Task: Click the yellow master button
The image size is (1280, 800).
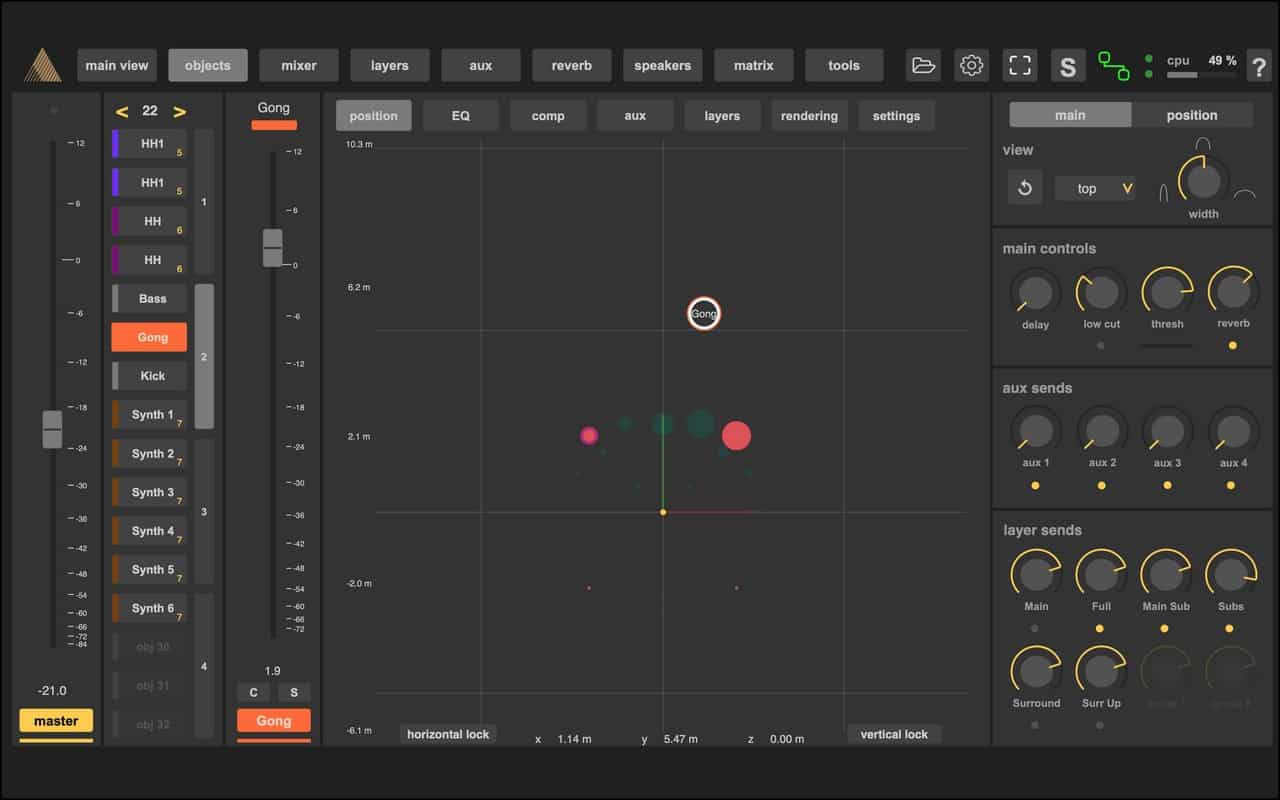Action: (56, 720)
